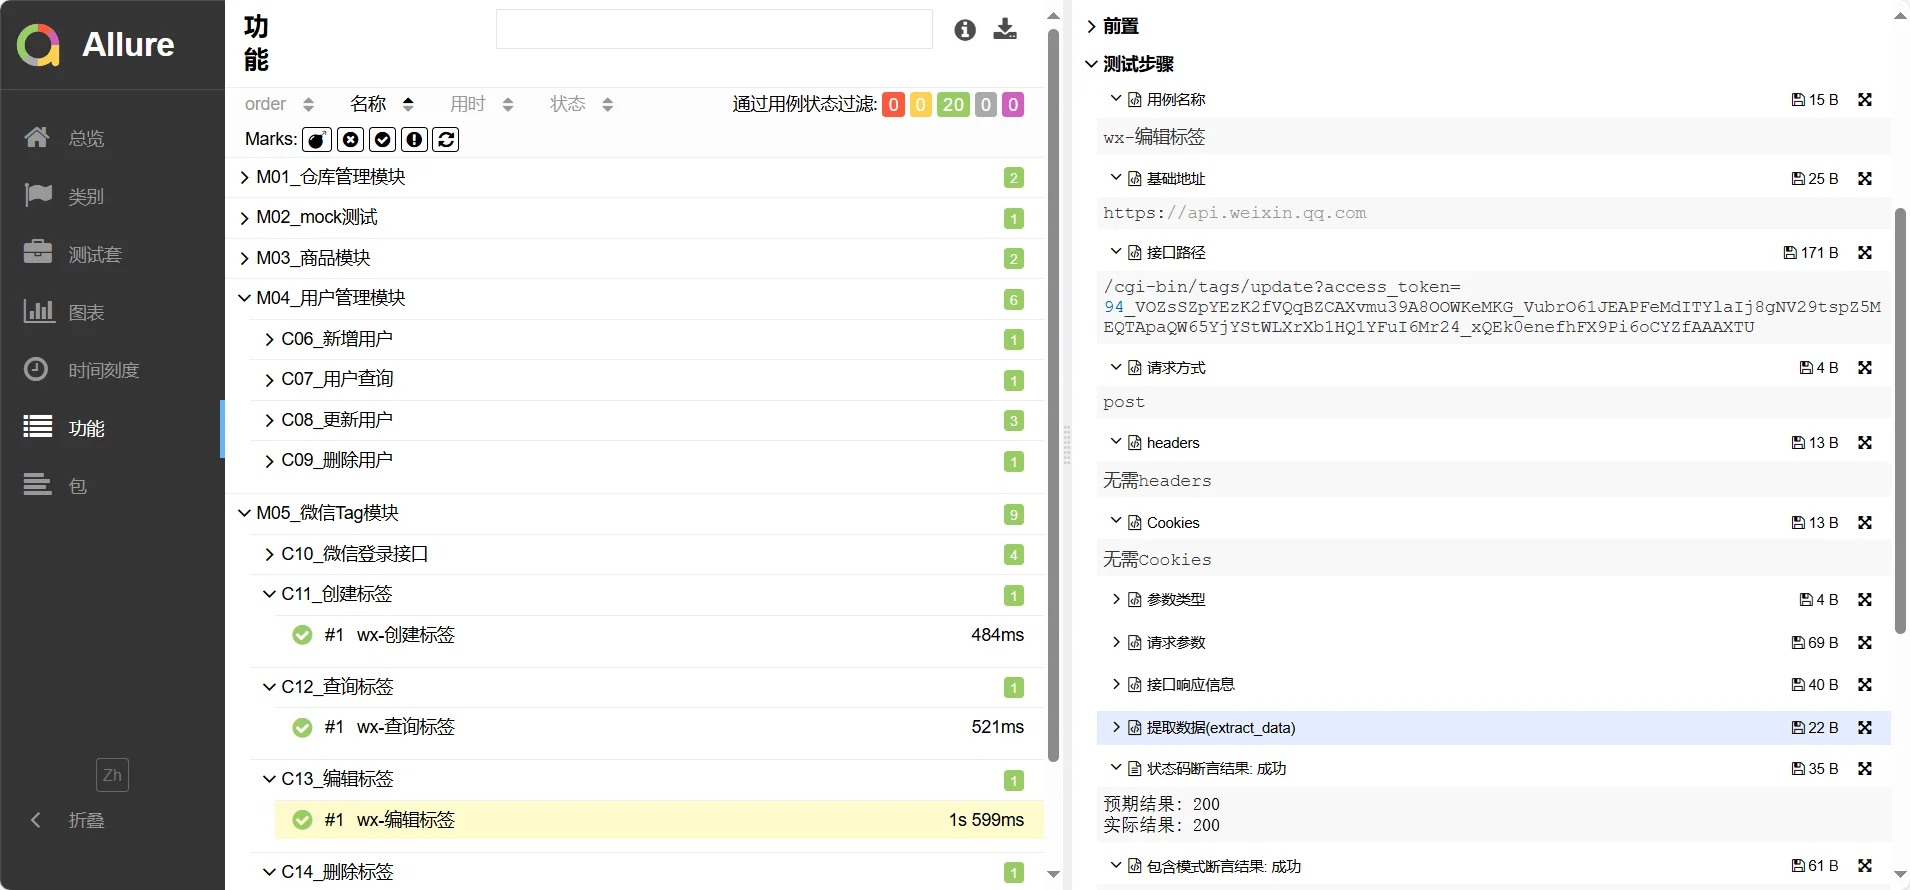
Task: Click the info icon next to search
Action: point(965,30)
